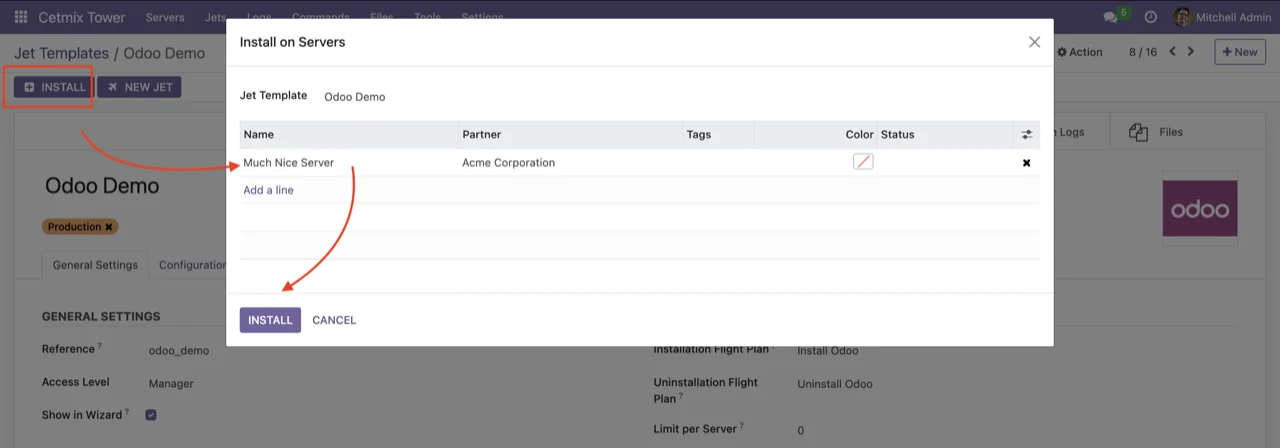Click the Limit per Server value
The image size is (1280, 448).
[x=801, y=431]
